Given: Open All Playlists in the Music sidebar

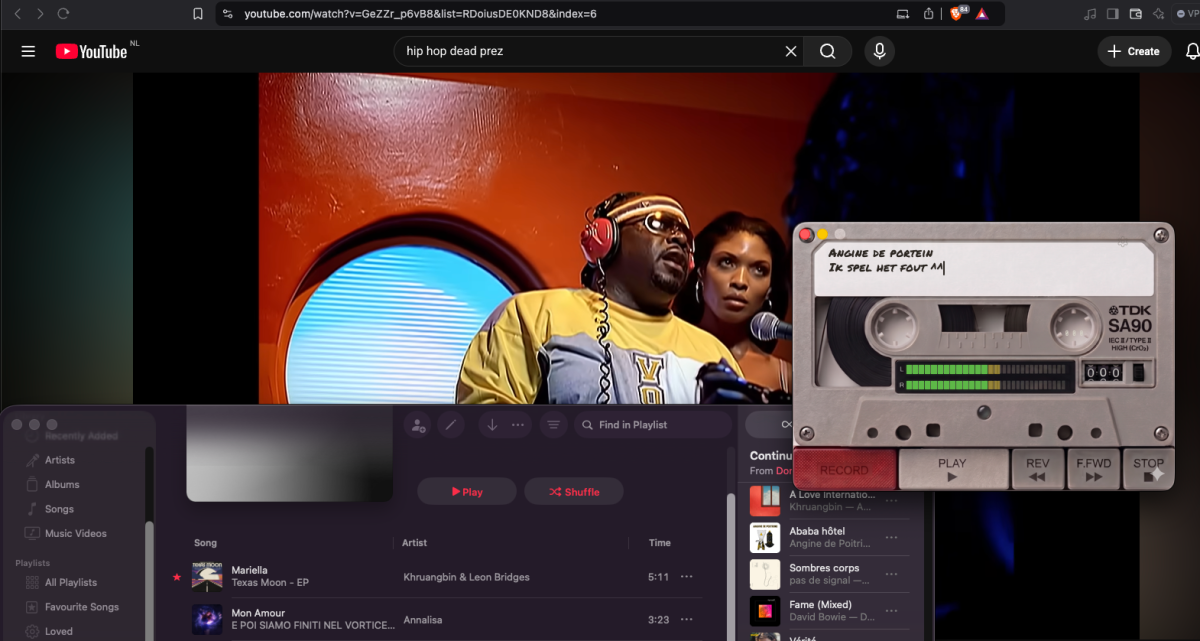Looking at the screenshot, I should [x=71, y=582].
